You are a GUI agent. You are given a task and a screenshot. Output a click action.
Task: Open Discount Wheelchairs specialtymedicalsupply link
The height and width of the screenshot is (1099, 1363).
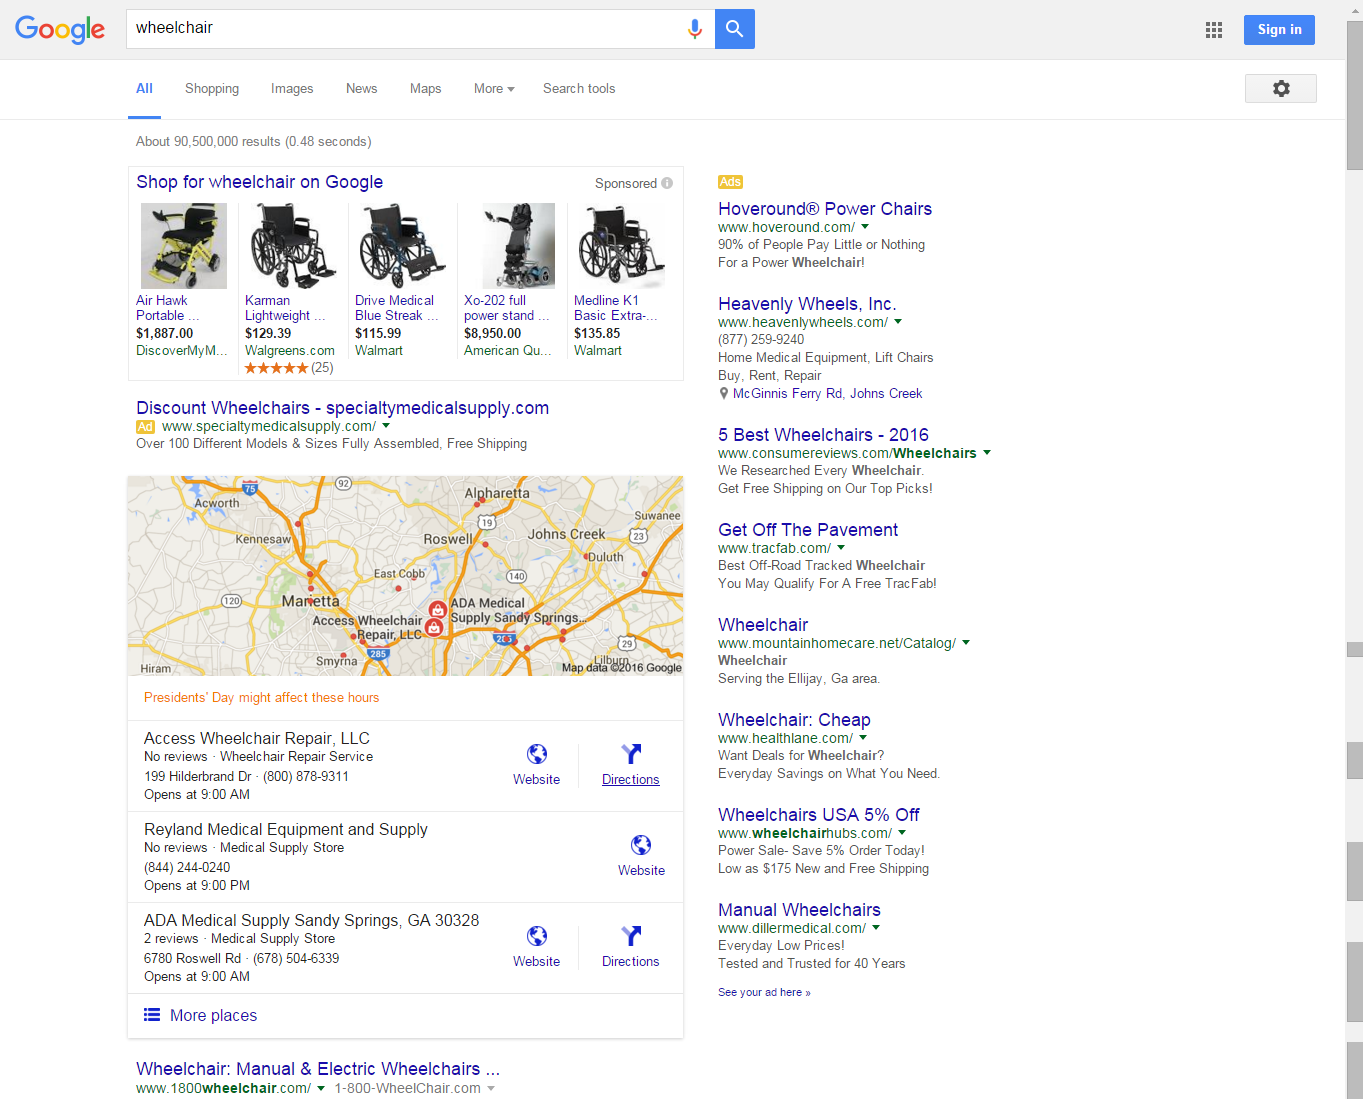click(342, 408)
